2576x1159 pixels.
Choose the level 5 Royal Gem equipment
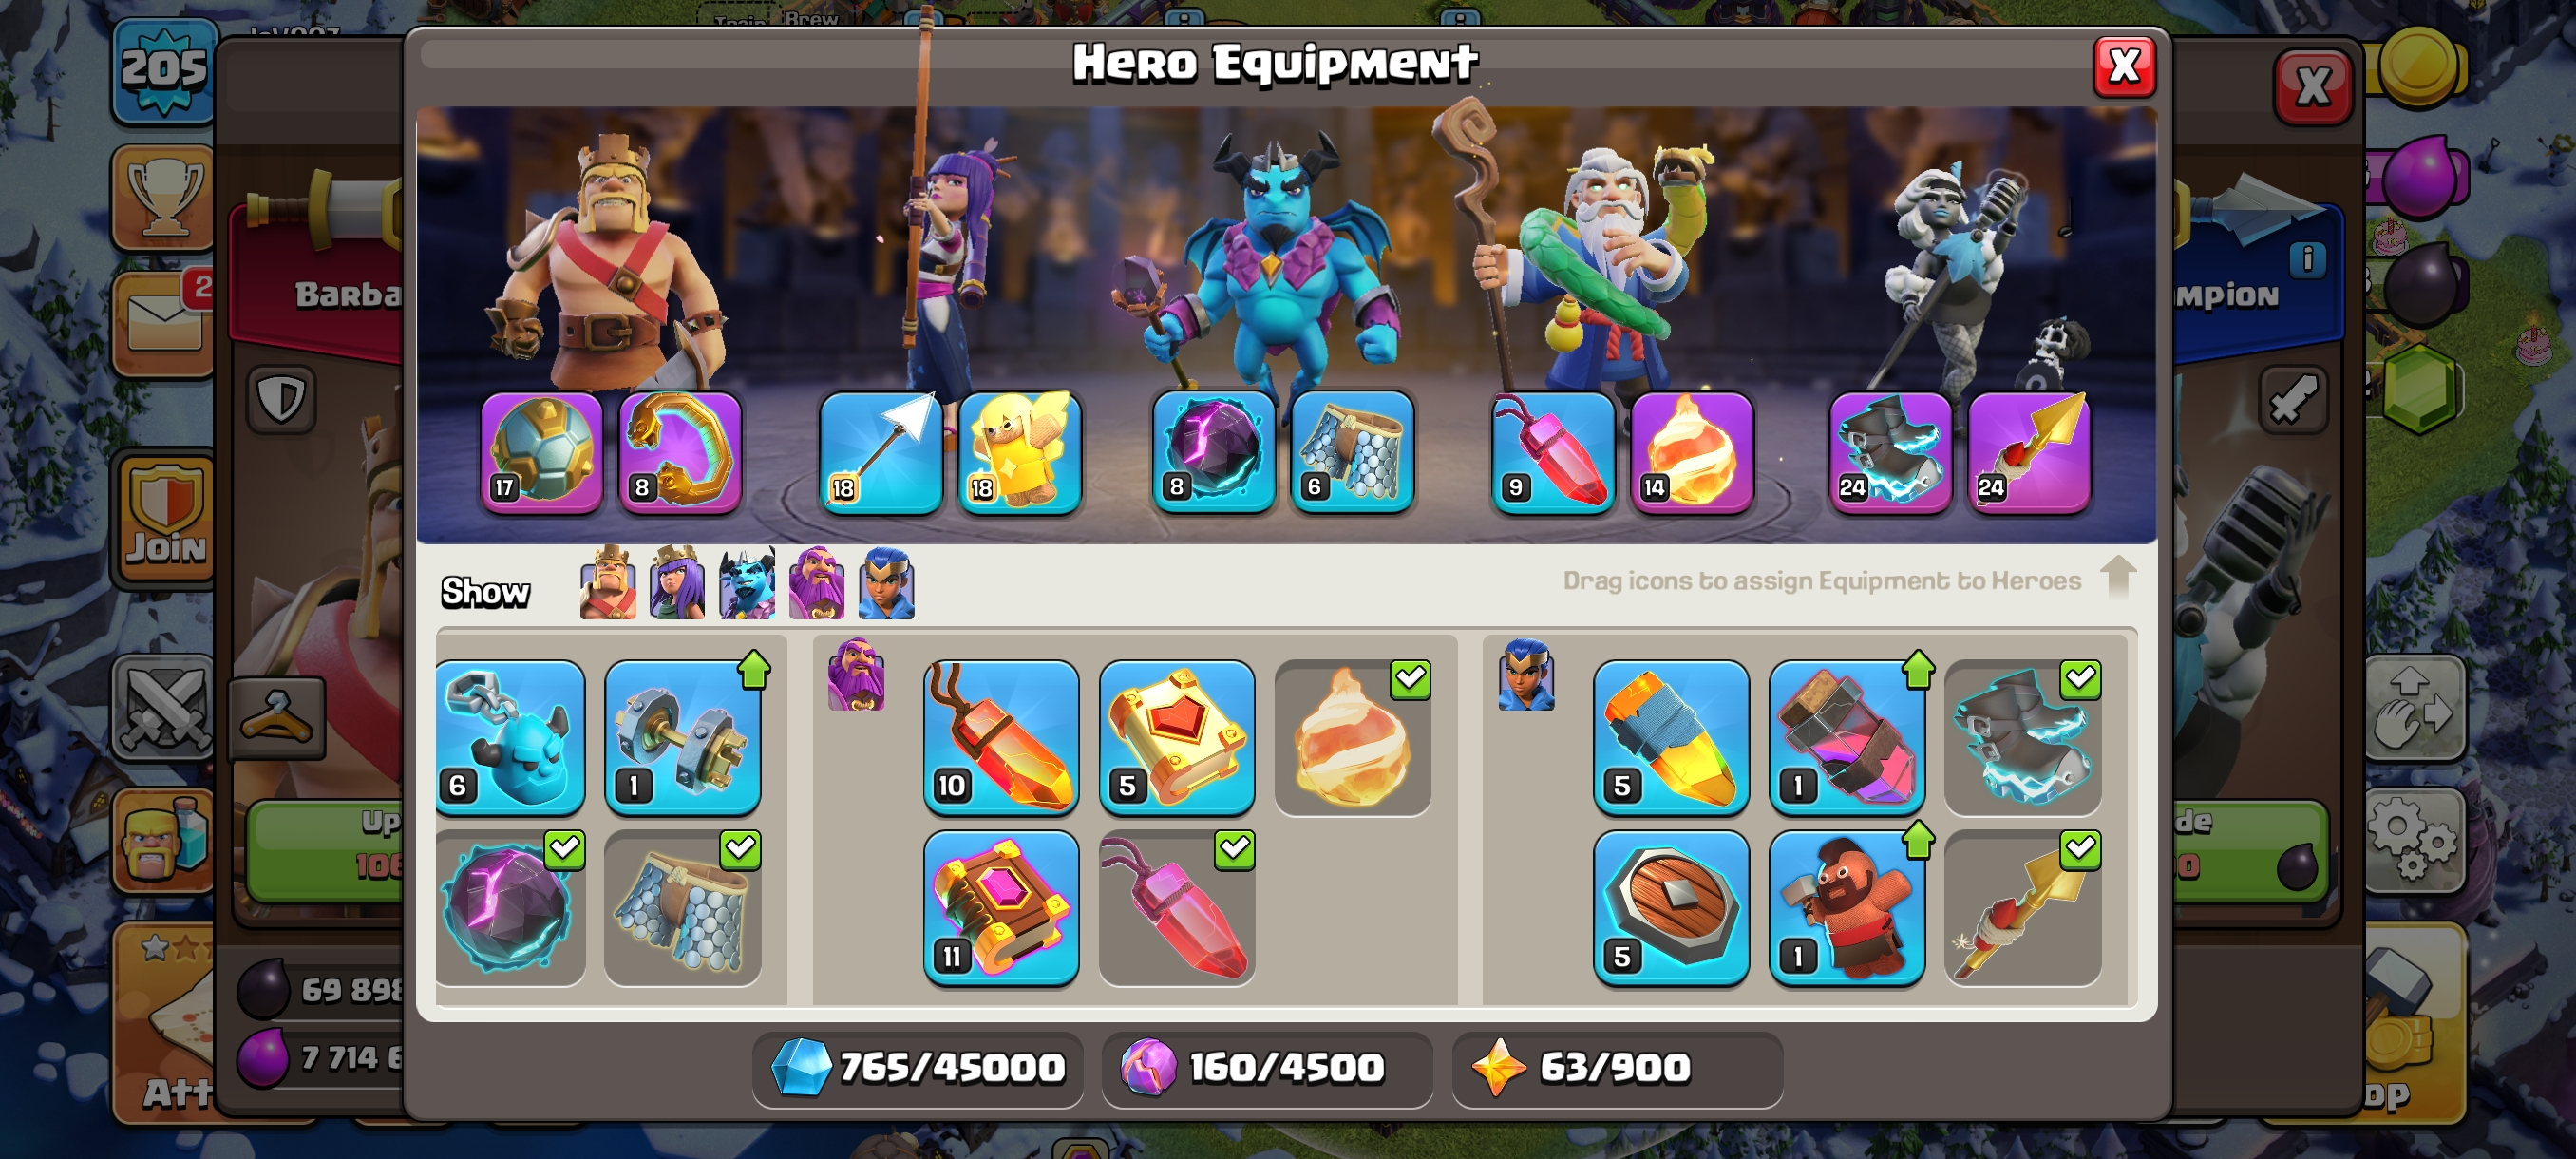pyautogui.click(x=1671, y=737)
